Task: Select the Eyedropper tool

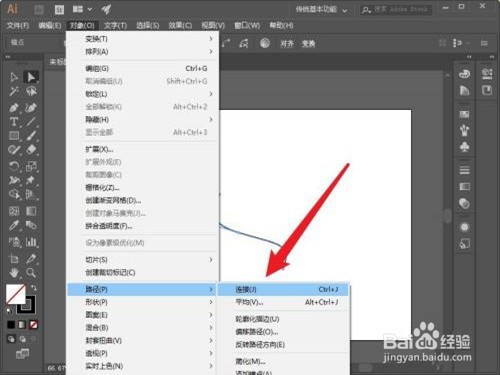Action: point(14,225)
